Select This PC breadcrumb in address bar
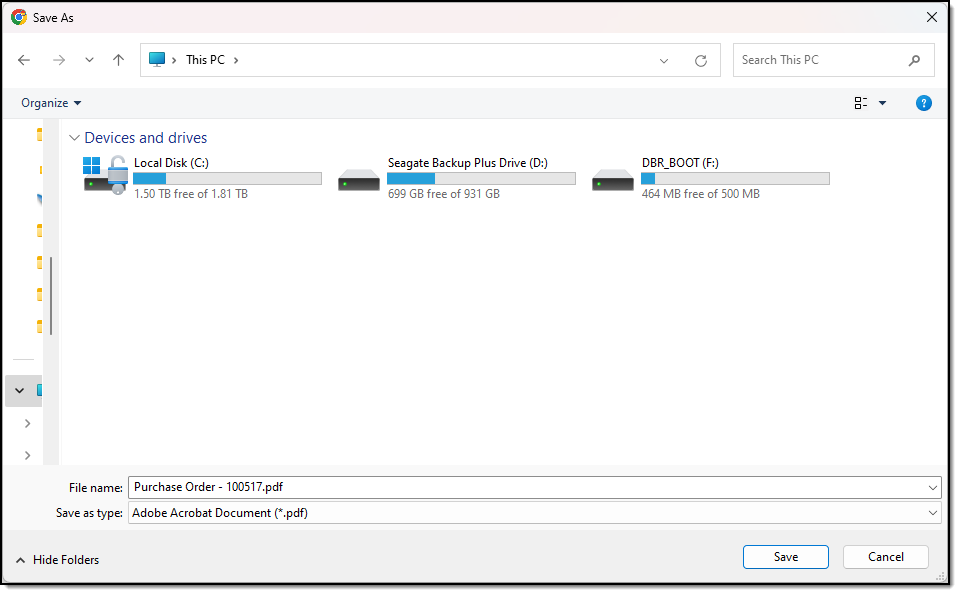The height and width of the screenshot is (594, 959). pos(206,60)
